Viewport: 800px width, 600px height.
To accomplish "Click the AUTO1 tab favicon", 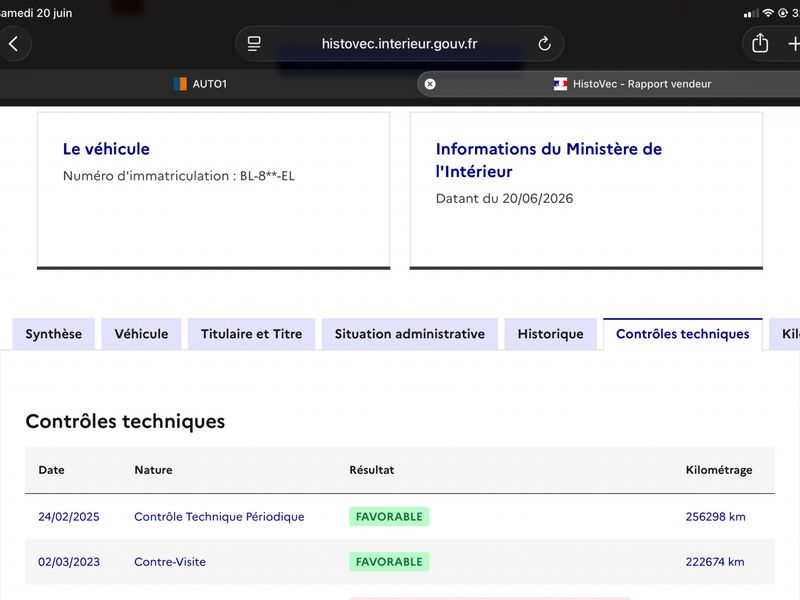I will coord(180,84).
